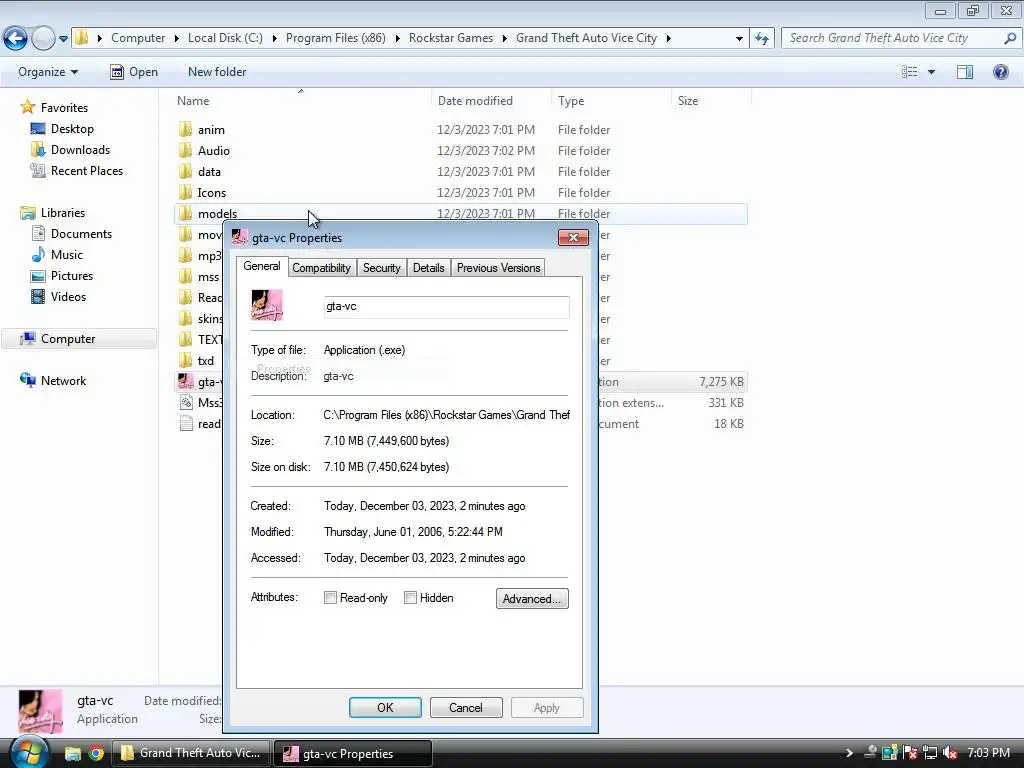Image resolution: width=1024 pixels, height=768 pixels.
Task: Switch to the Compatibility tab
Action: pyautogui.click(x=321, y=268)
